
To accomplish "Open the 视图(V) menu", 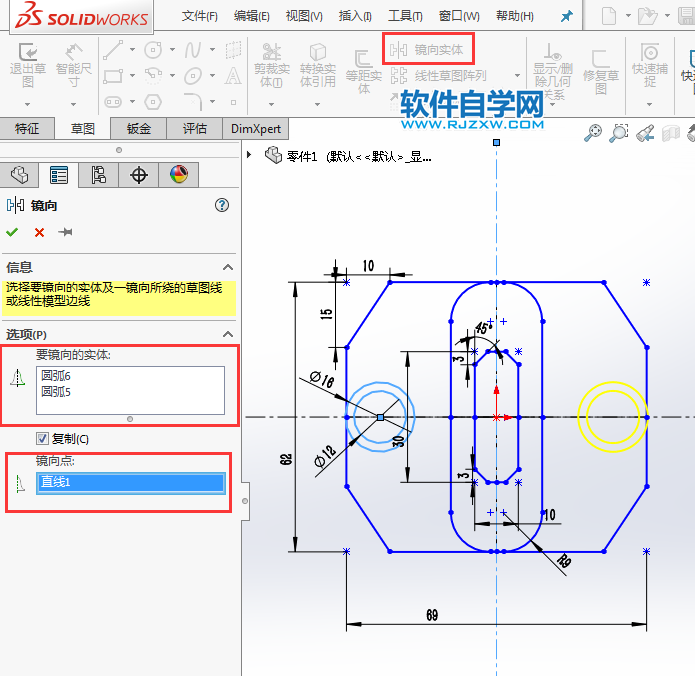I will click(x=304, y=16).
